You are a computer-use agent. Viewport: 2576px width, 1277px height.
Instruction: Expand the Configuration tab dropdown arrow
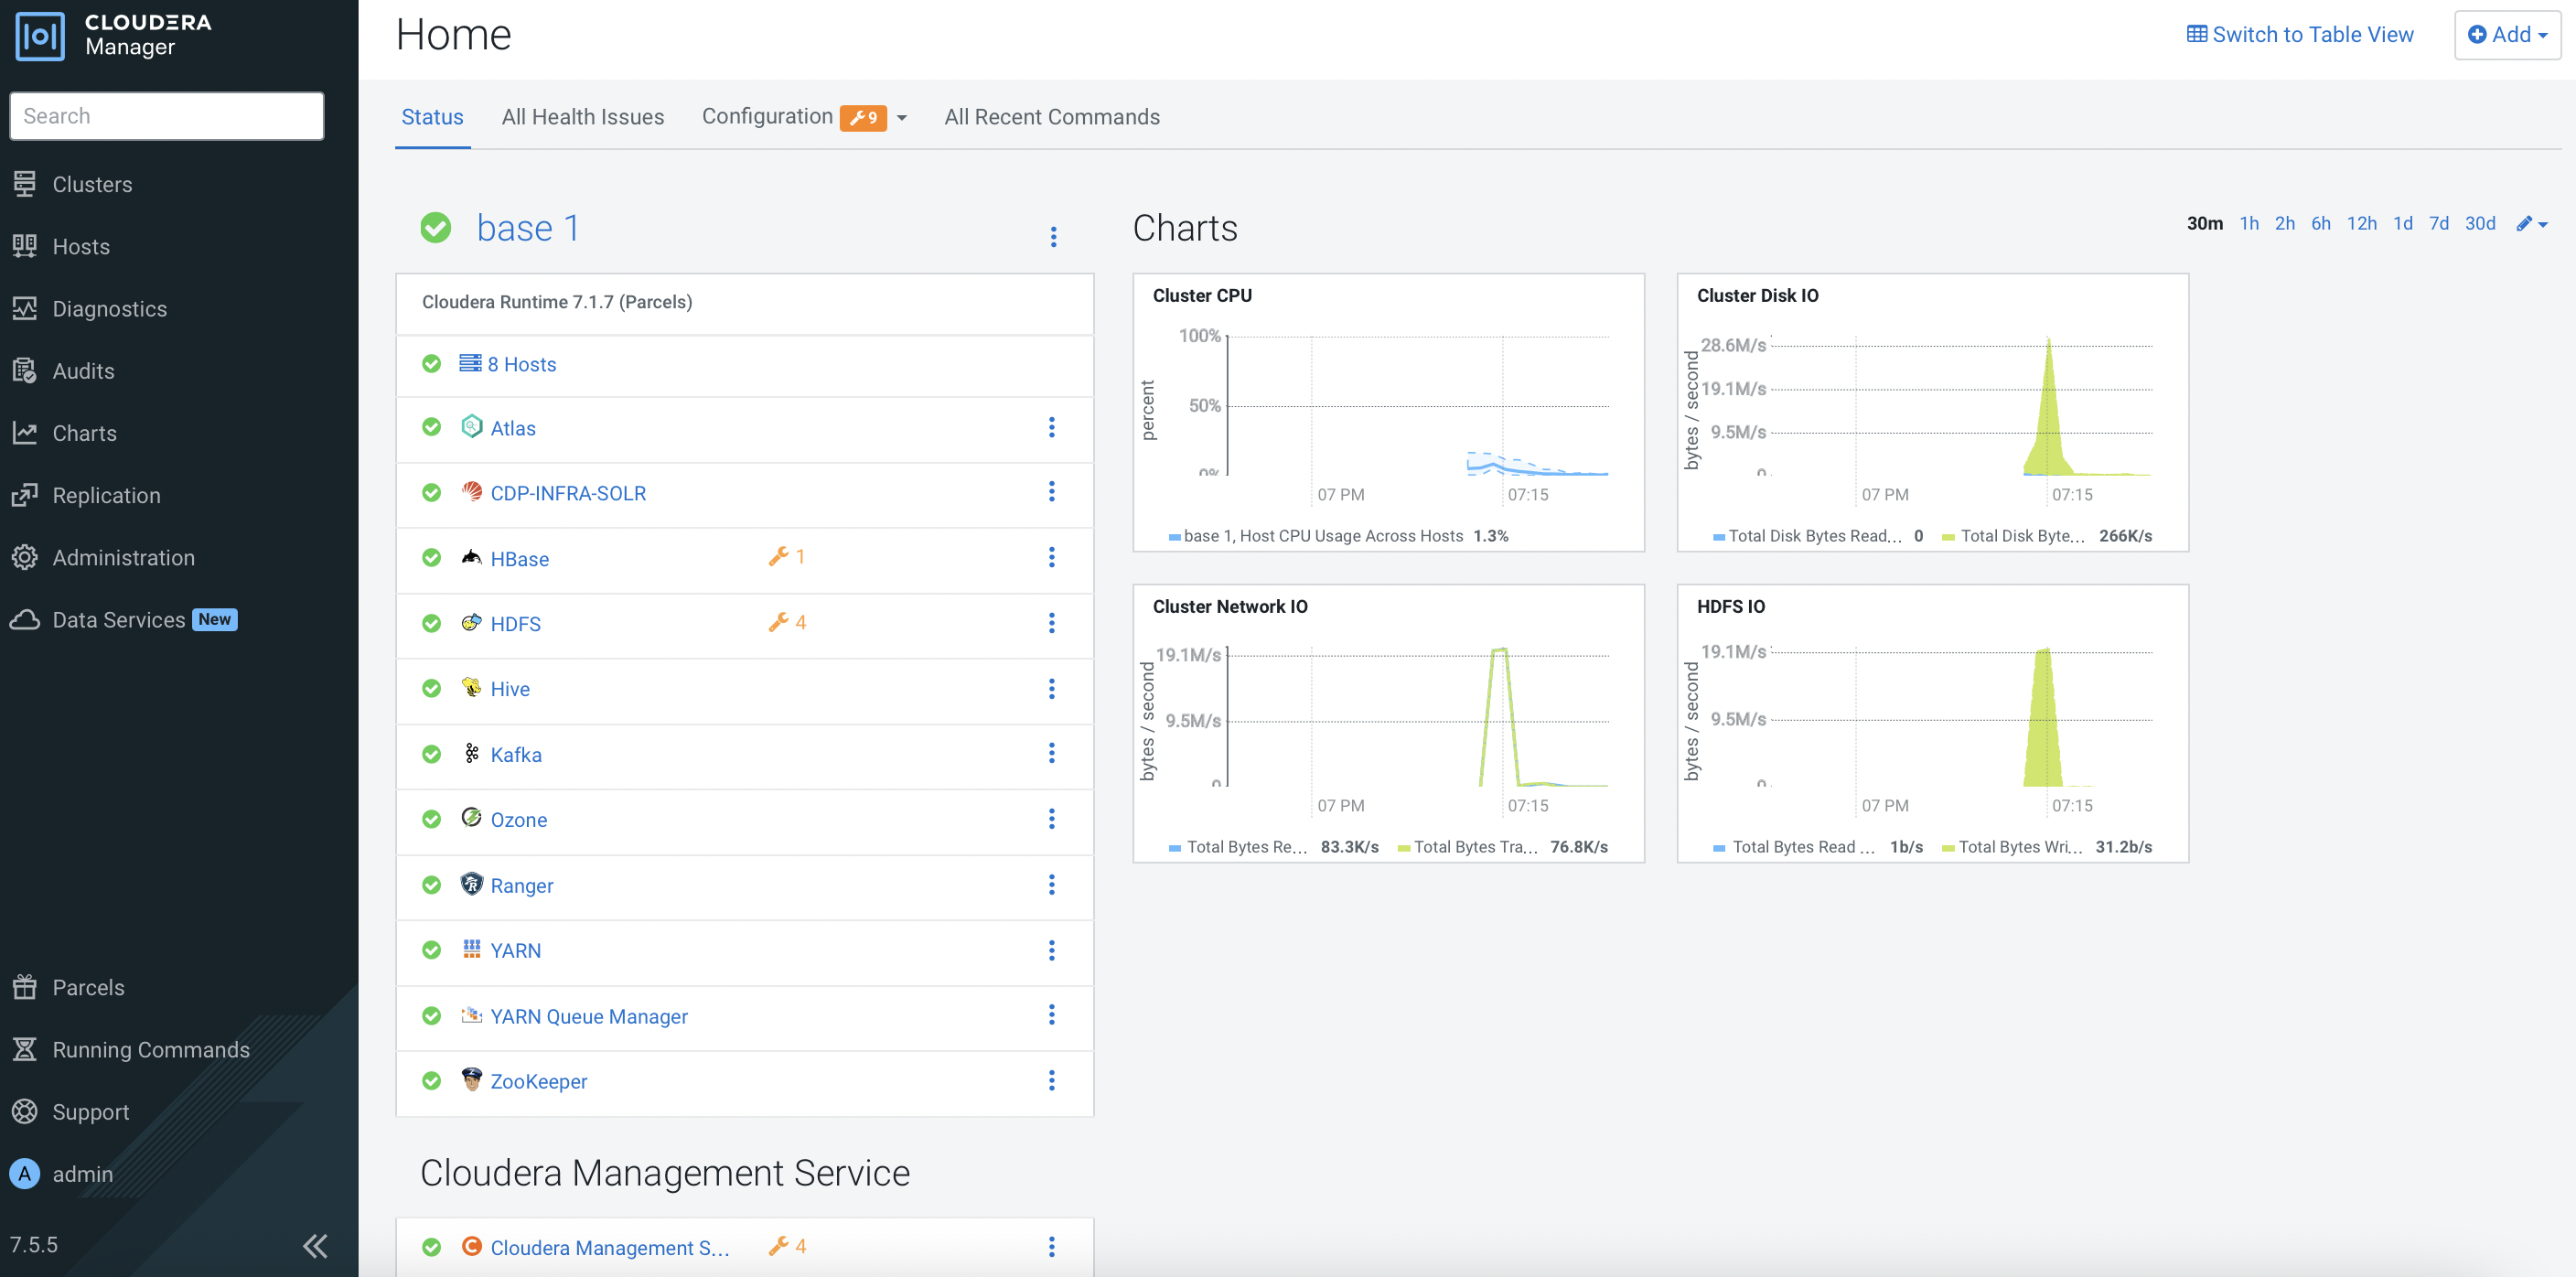coord(902,118)
